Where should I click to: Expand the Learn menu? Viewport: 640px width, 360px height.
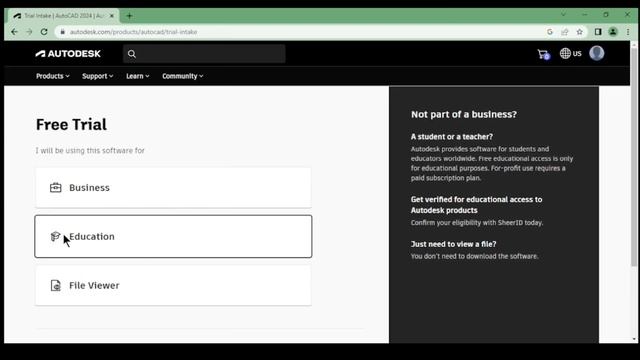click(x=138, y=76)
